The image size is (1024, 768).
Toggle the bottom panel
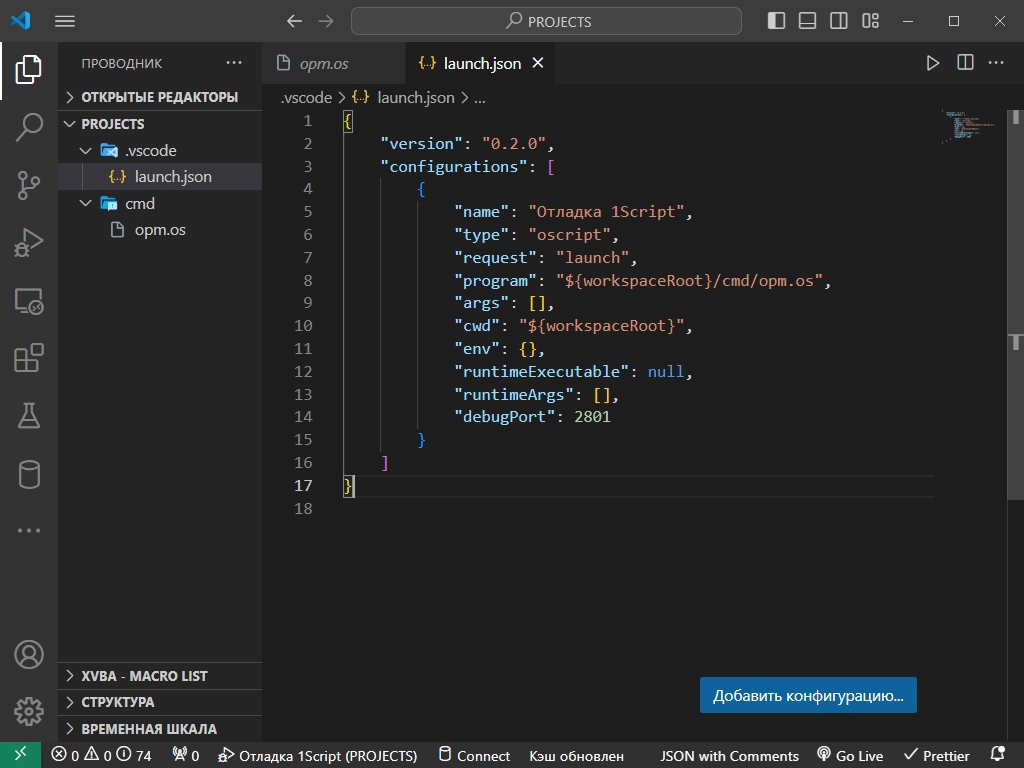coord(807,21)
